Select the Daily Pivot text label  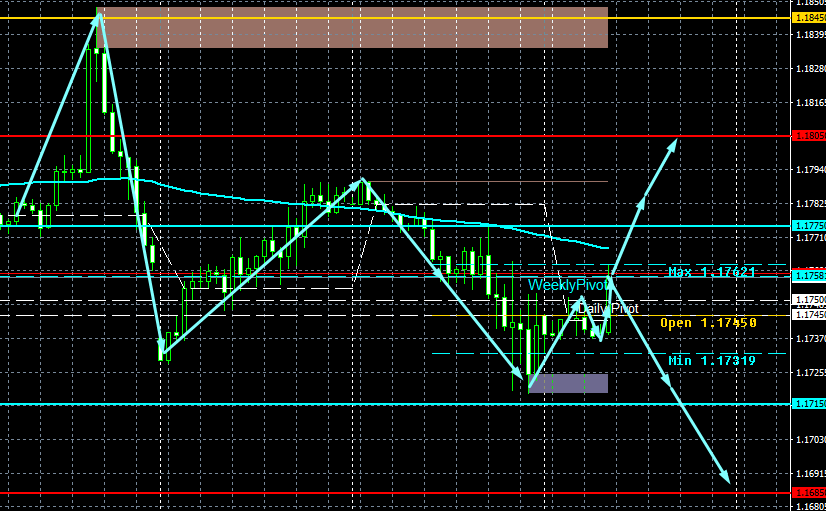click(x=607, y=308)
